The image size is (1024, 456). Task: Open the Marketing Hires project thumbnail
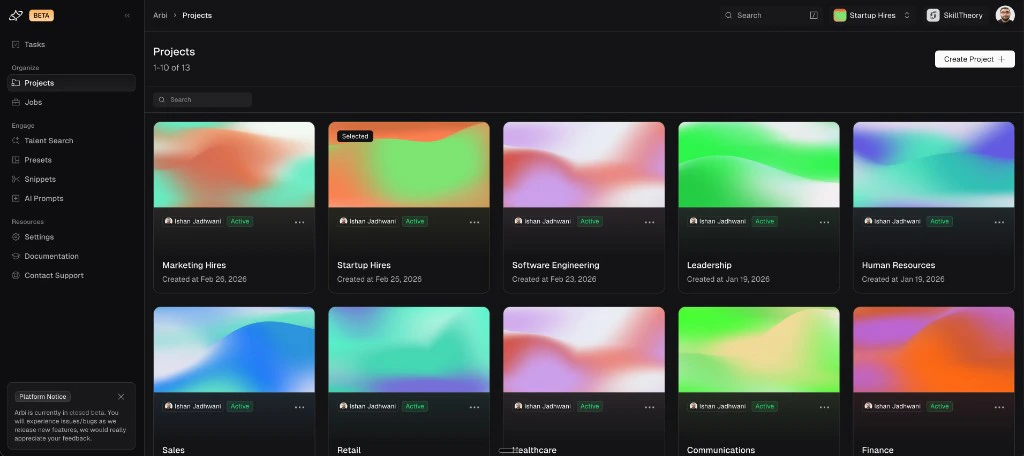tap(234, 165)
